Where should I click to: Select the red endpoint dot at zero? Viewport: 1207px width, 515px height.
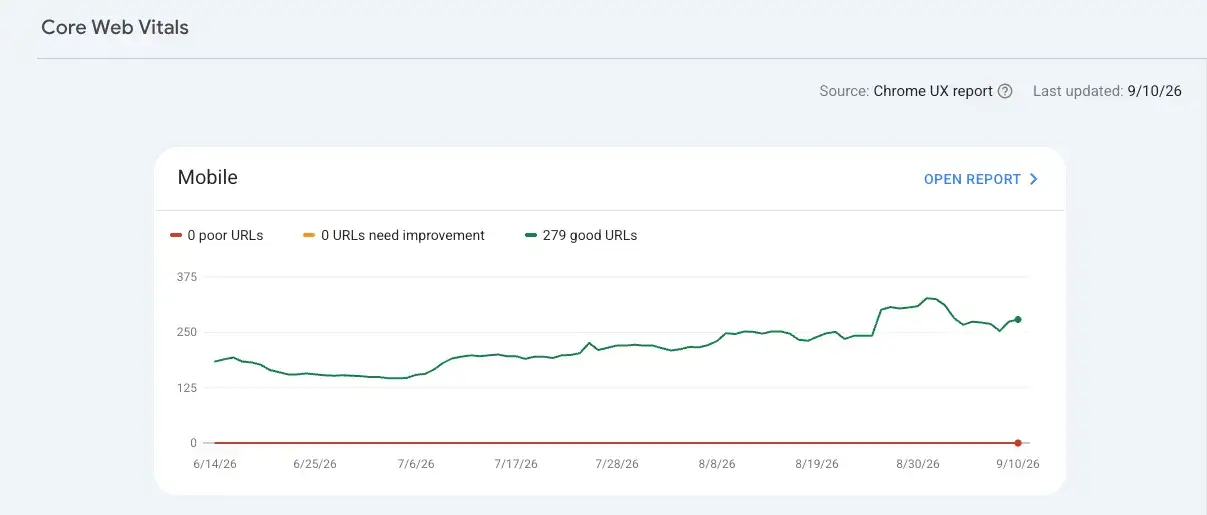1018,442
